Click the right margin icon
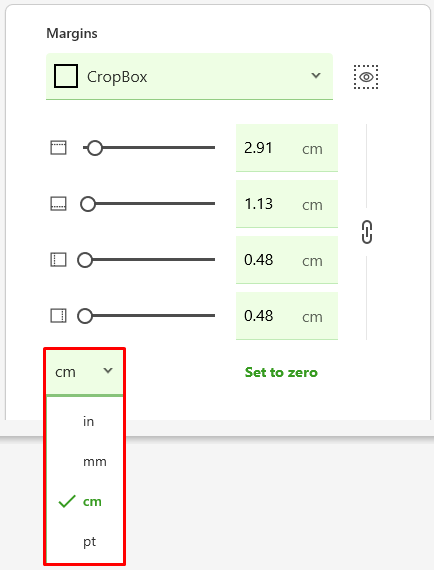 coord(58,316)
